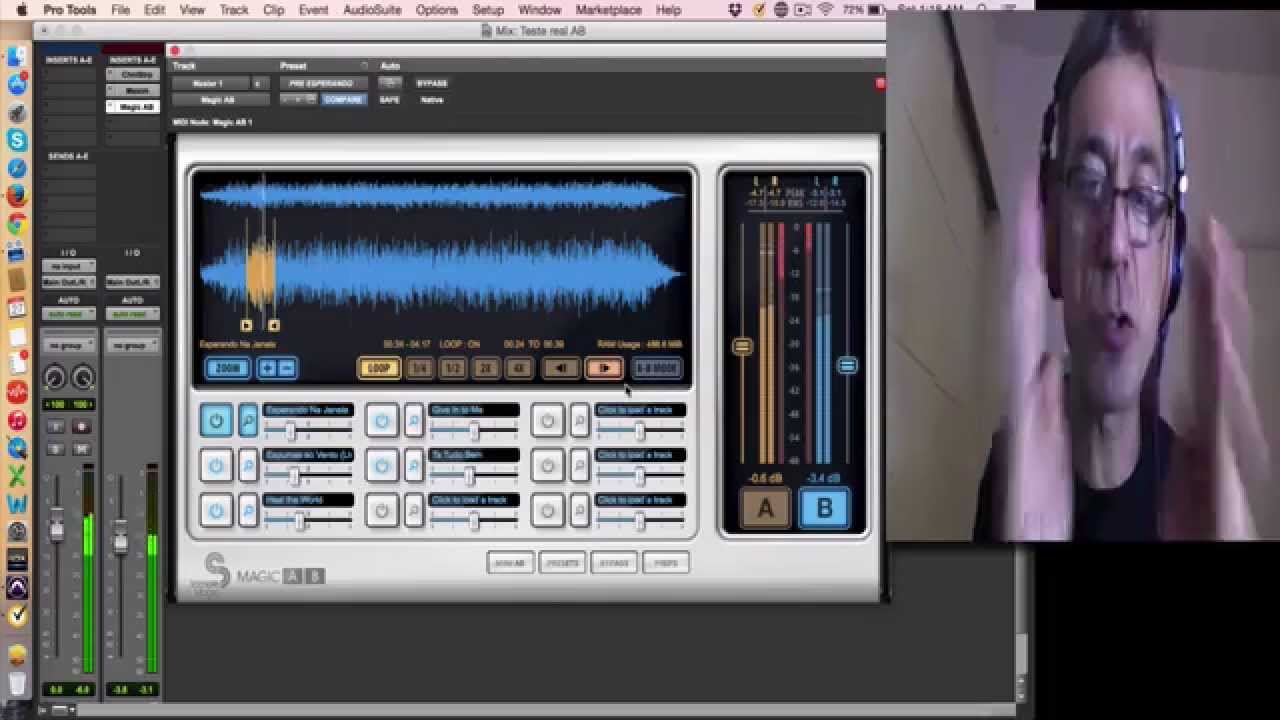Toggle power of top right empty track slot
Image resolution: width=1280 pixels, height=720 pixels.
point(547,421)
